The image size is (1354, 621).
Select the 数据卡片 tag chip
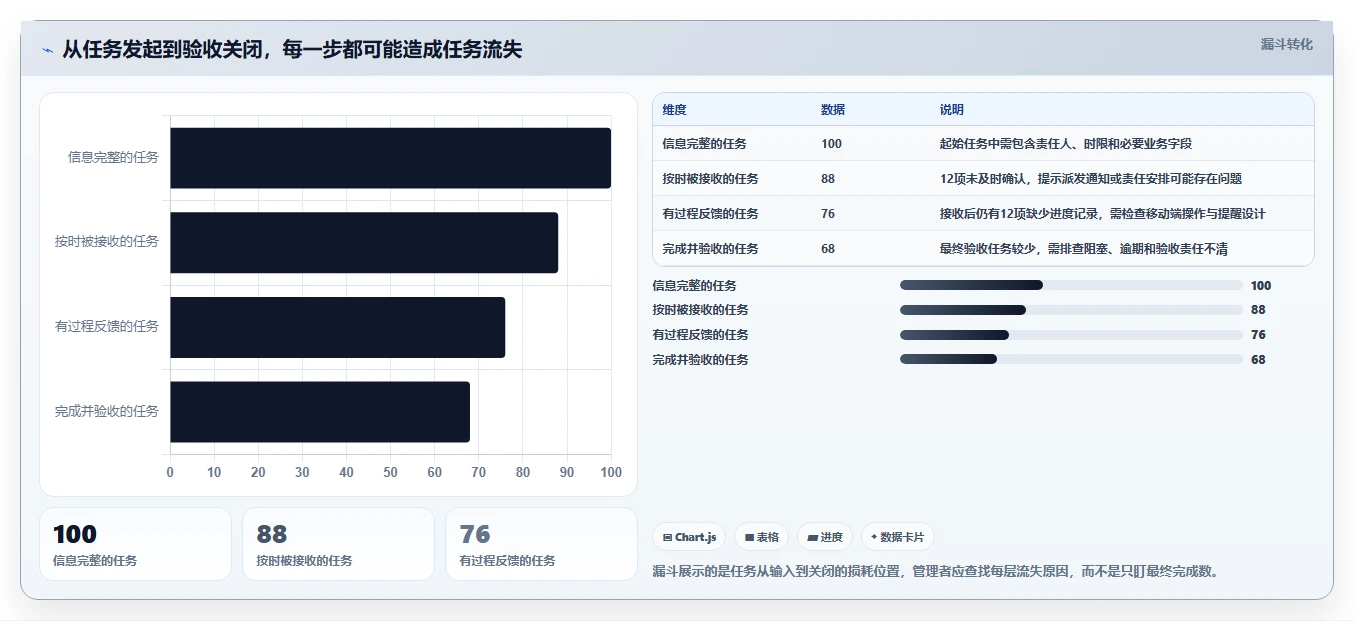click(897, 537)
